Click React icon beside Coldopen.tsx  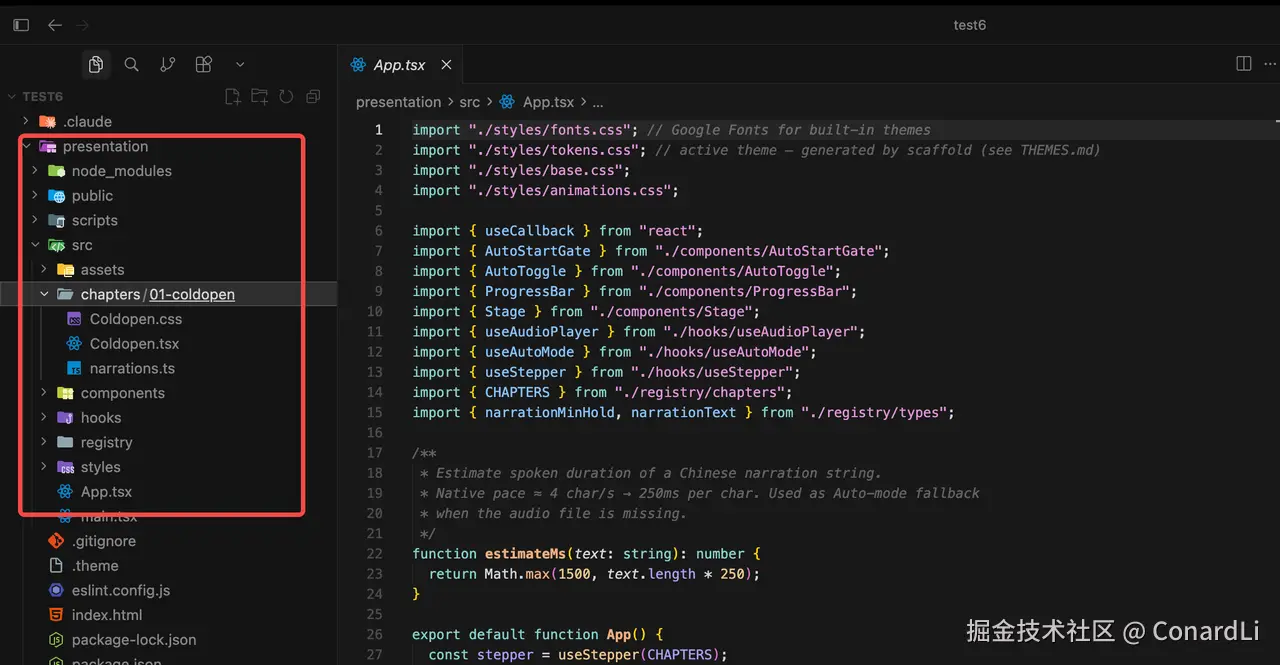(74, 344)
